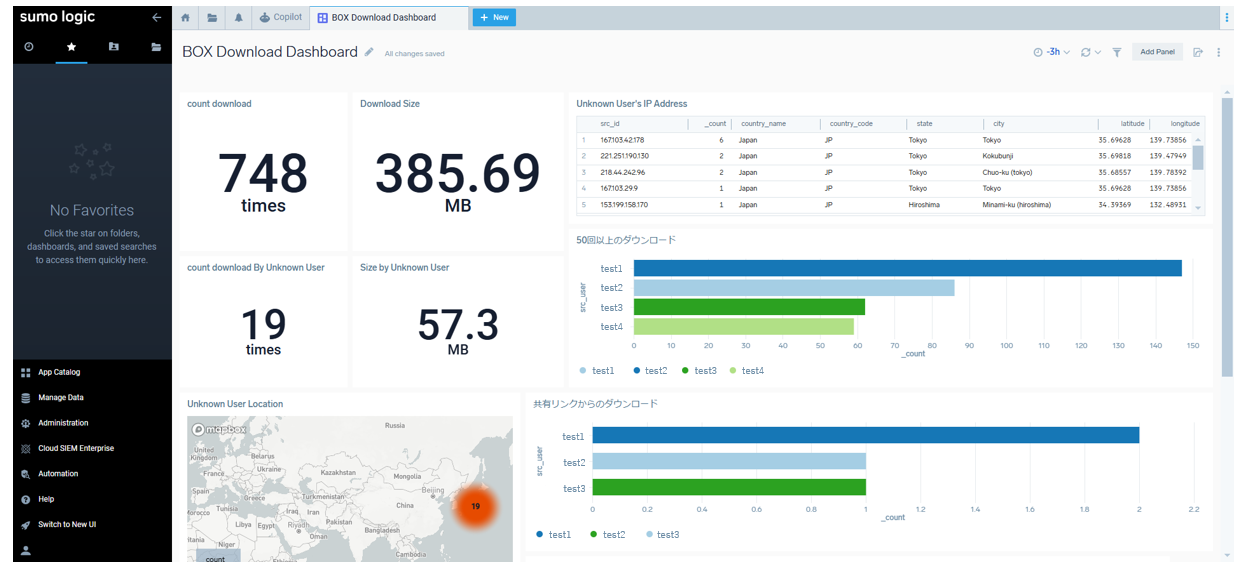The height and width of the screenshot is (583, 1252).
Task: Open the top-right window kebab menu
Action: coord(1227,18)
